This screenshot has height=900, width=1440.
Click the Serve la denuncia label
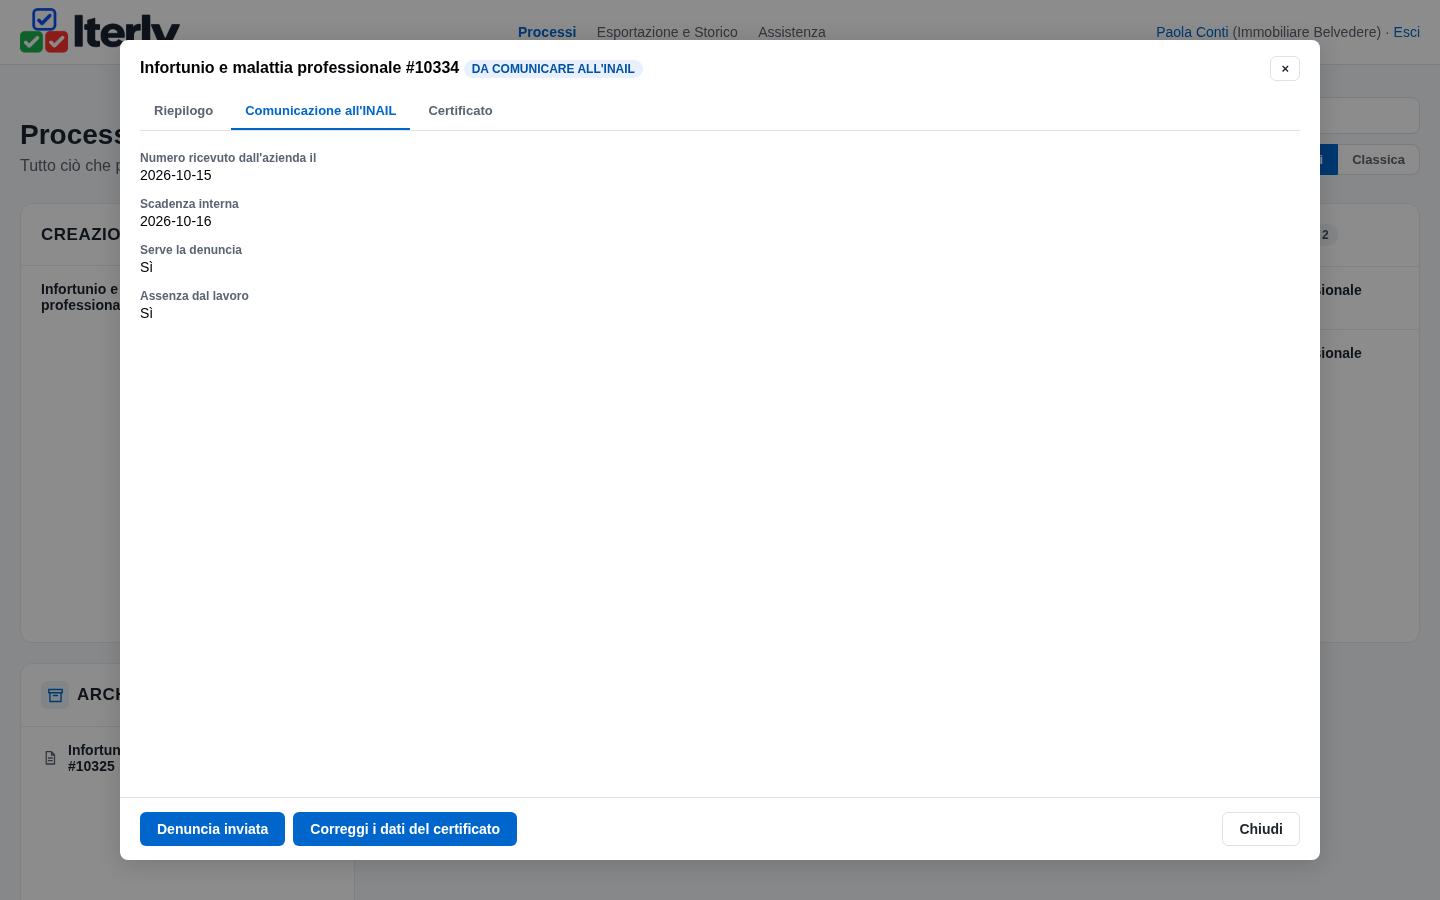(191, 250)
